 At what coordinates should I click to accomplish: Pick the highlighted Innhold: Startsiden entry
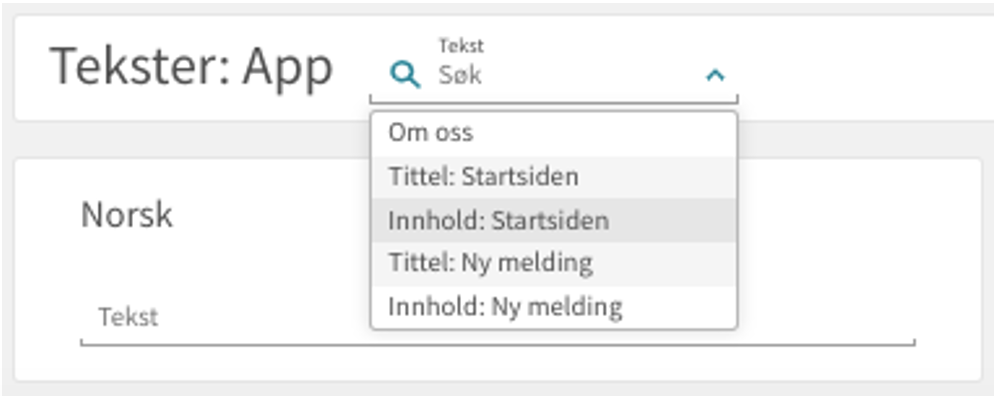(x=554, y=220)
